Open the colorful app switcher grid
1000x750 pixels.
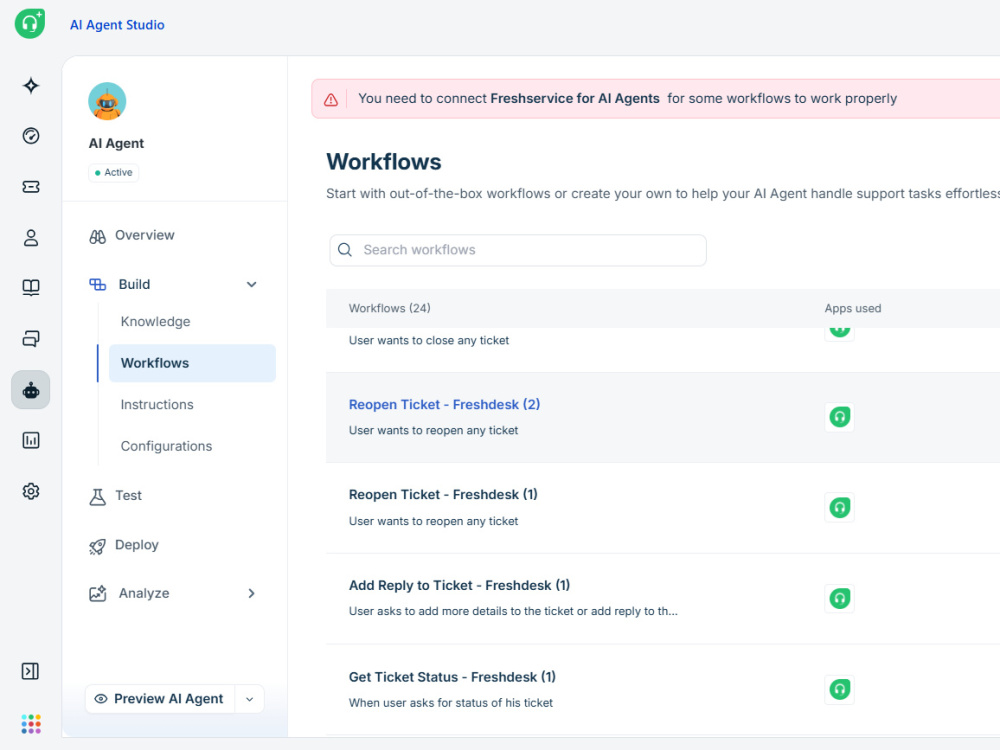coord(31,724)
